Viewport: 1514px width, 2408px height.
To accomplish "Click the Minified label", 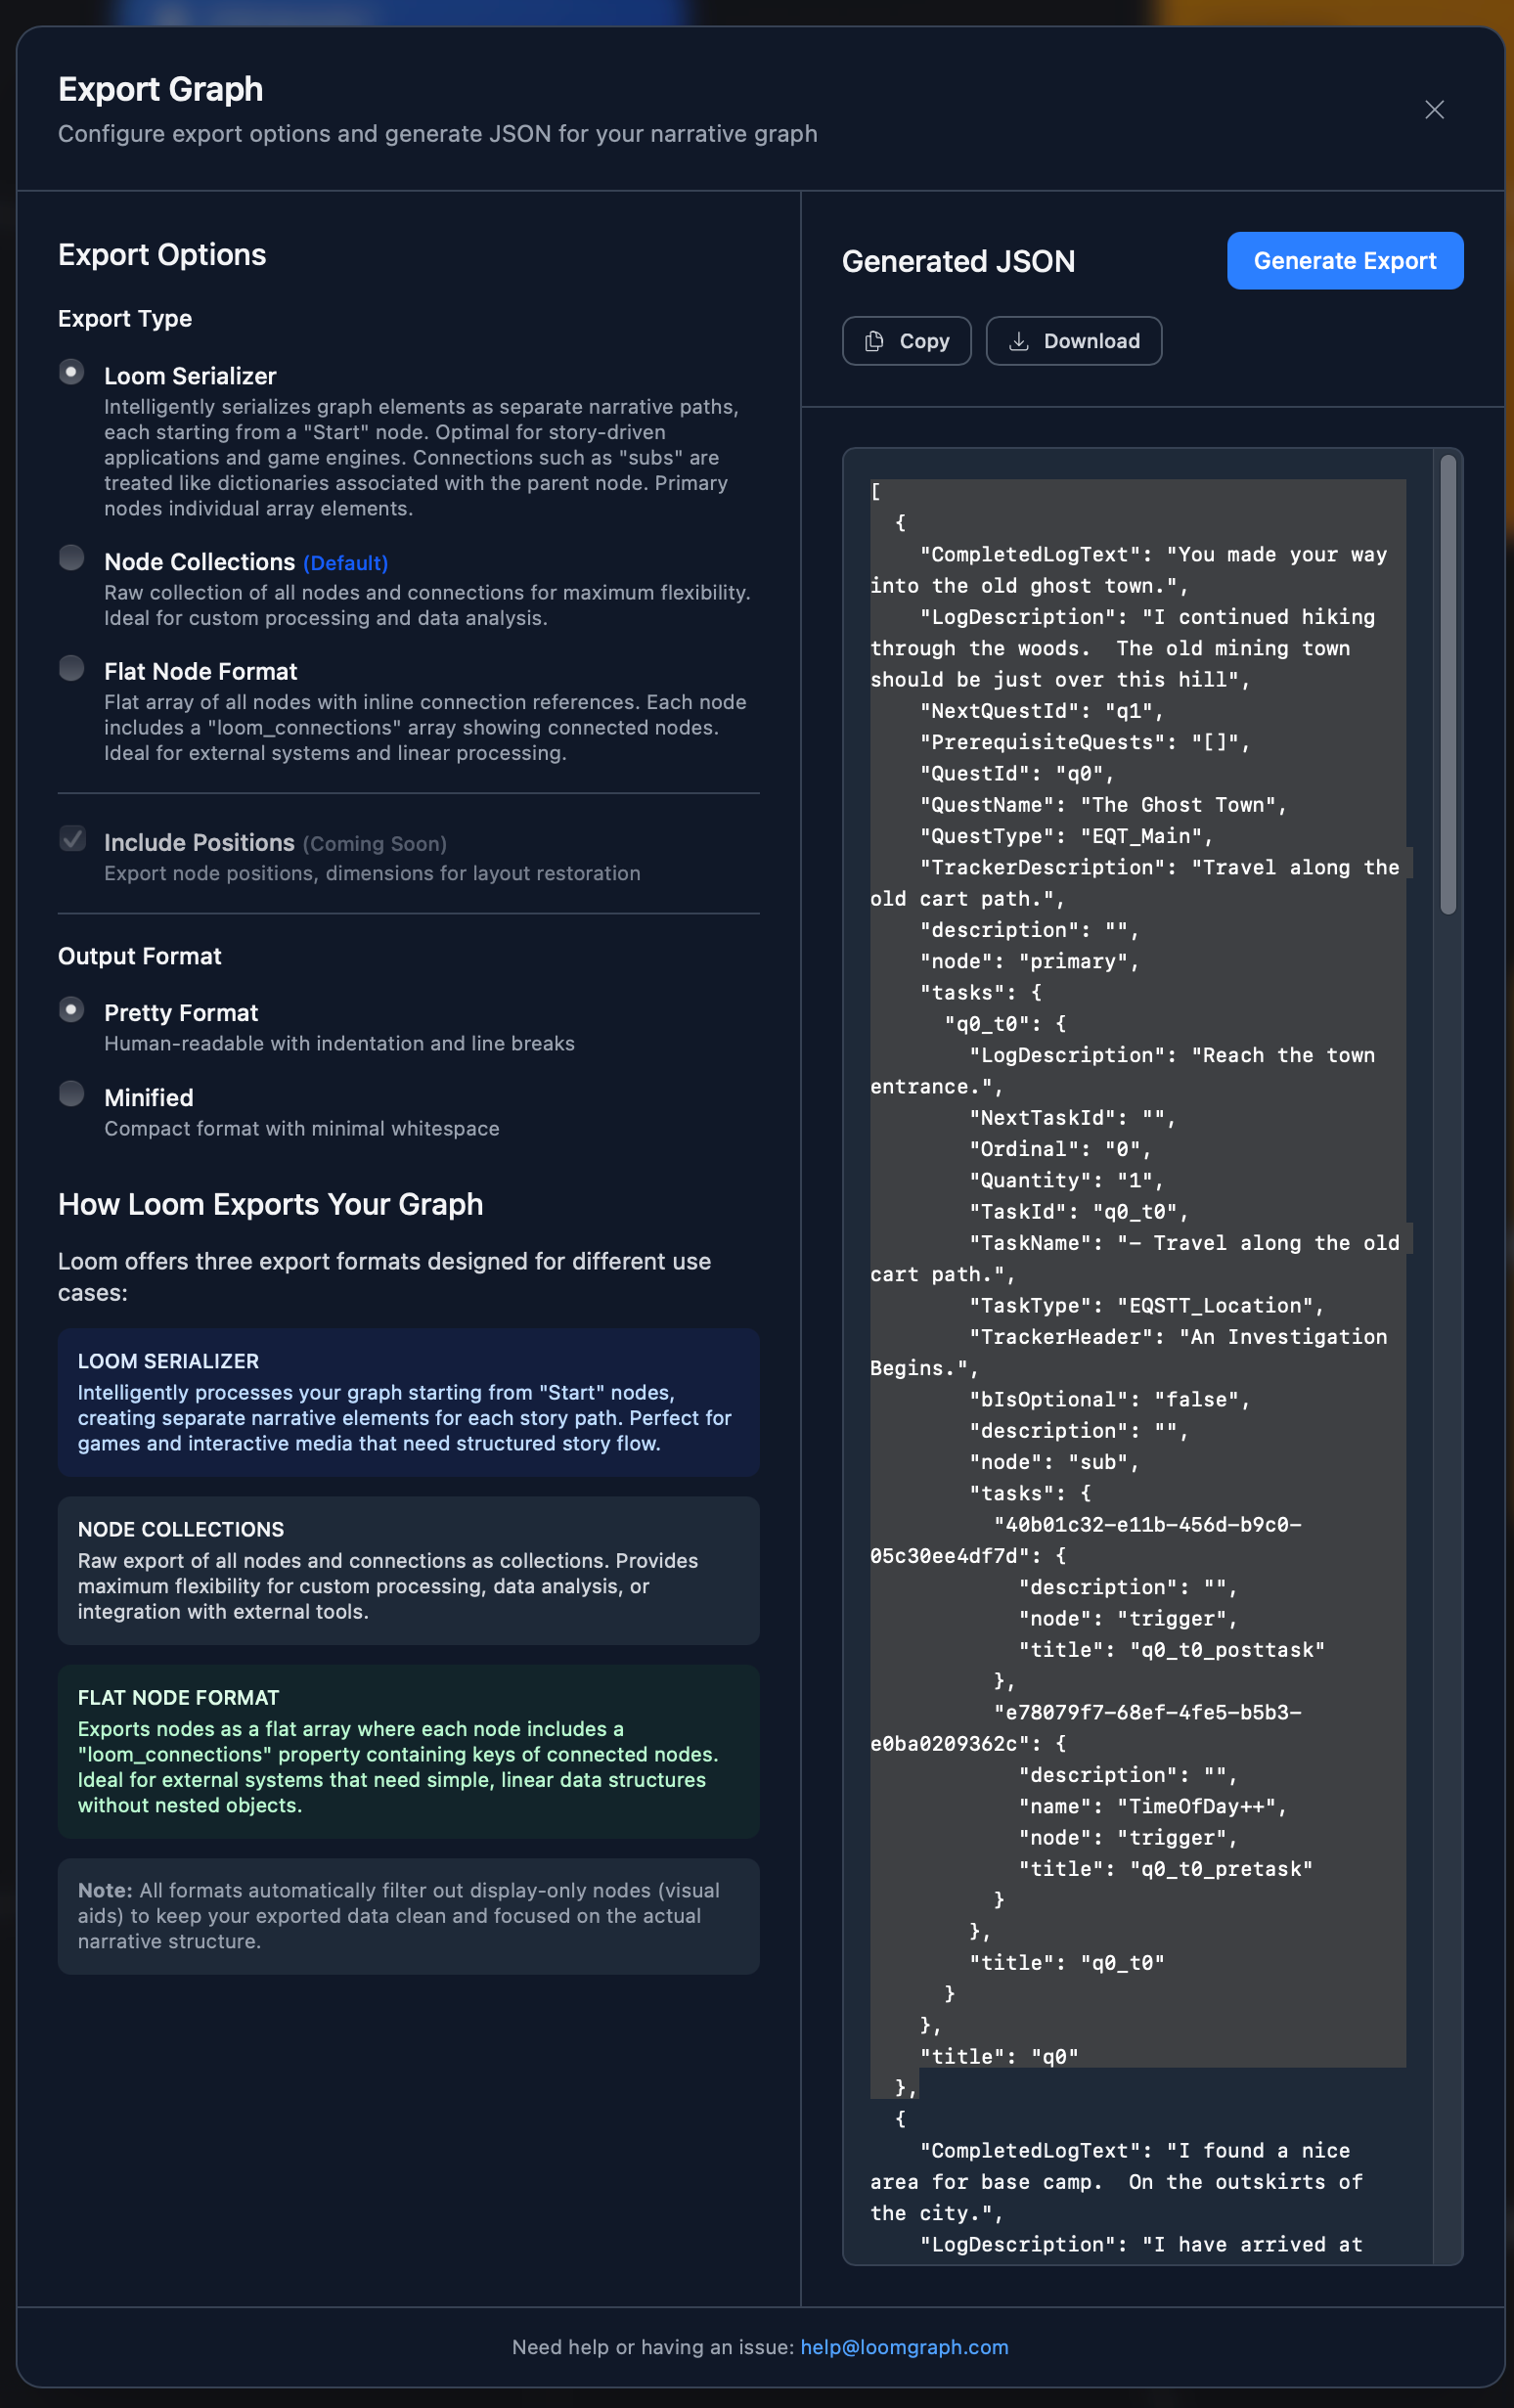I will pyautogui.click(x=149, y=1098).
